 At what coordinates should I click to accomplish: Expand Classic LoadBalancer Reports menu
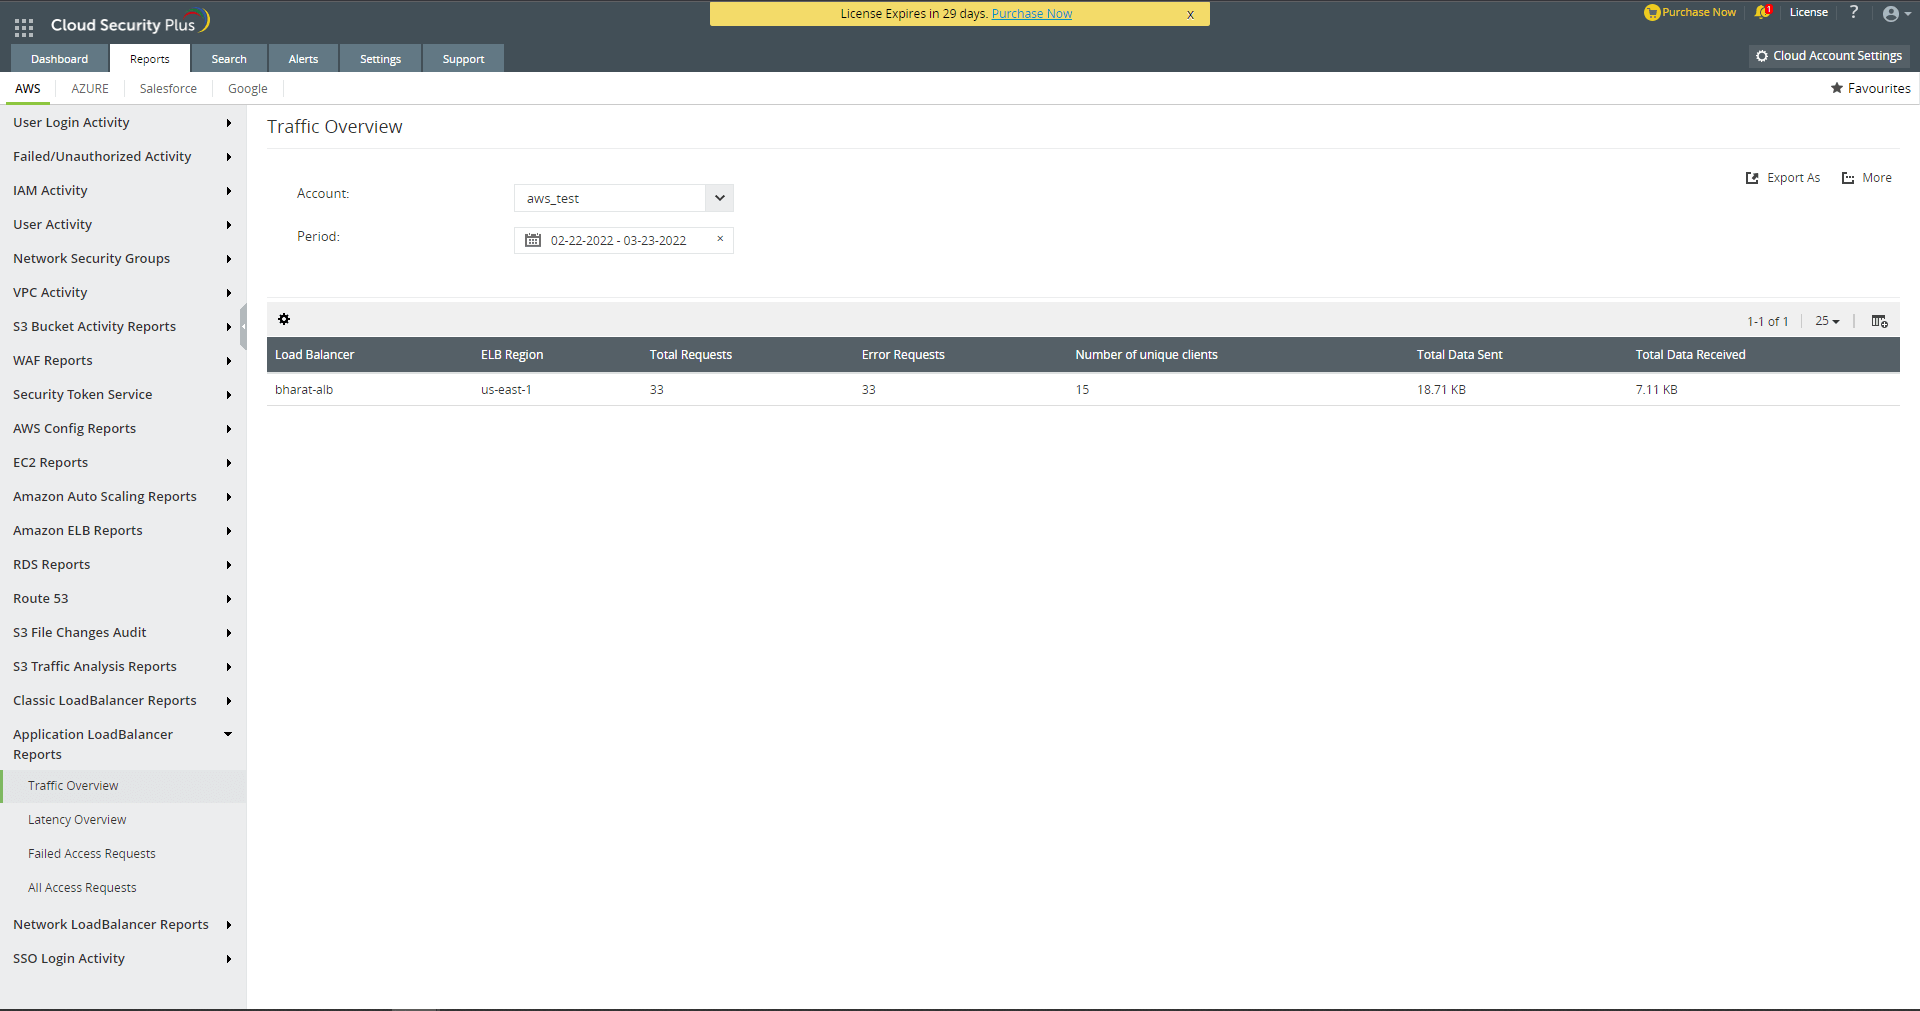tap(123, 701)
